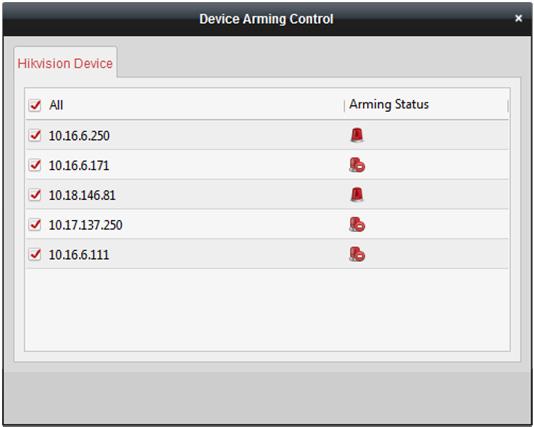Toggle the checkbox for device 10.18.146.81
Screen dimensions: 534x427
[x=35, y=195]
